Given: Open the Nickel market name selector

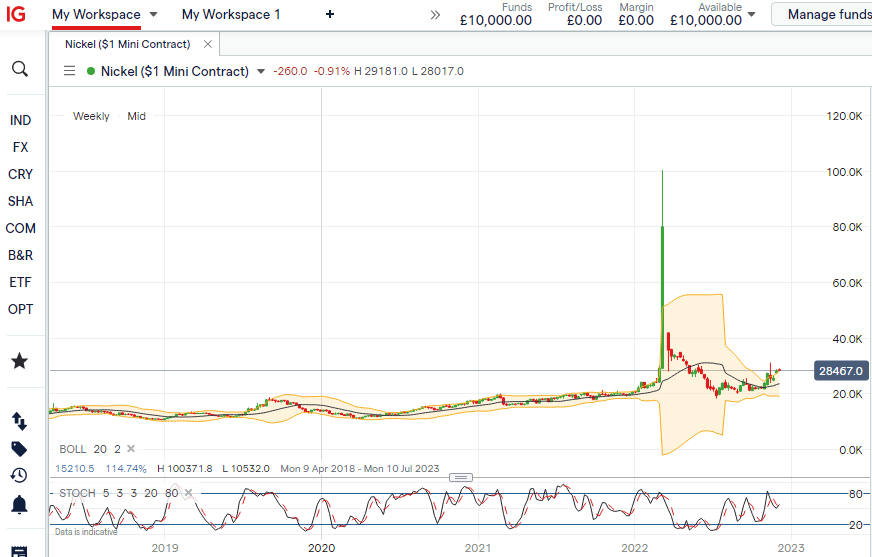Looking at the screenshot, I should tap(175, 71).
